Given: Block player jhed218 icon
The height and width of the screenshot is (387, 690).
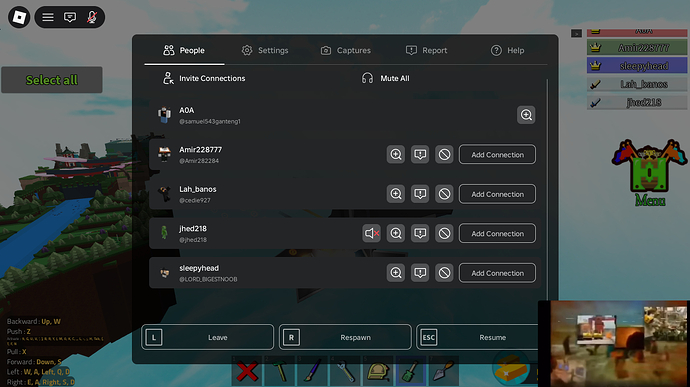Looking at the screenshot, I should point(444,233).
